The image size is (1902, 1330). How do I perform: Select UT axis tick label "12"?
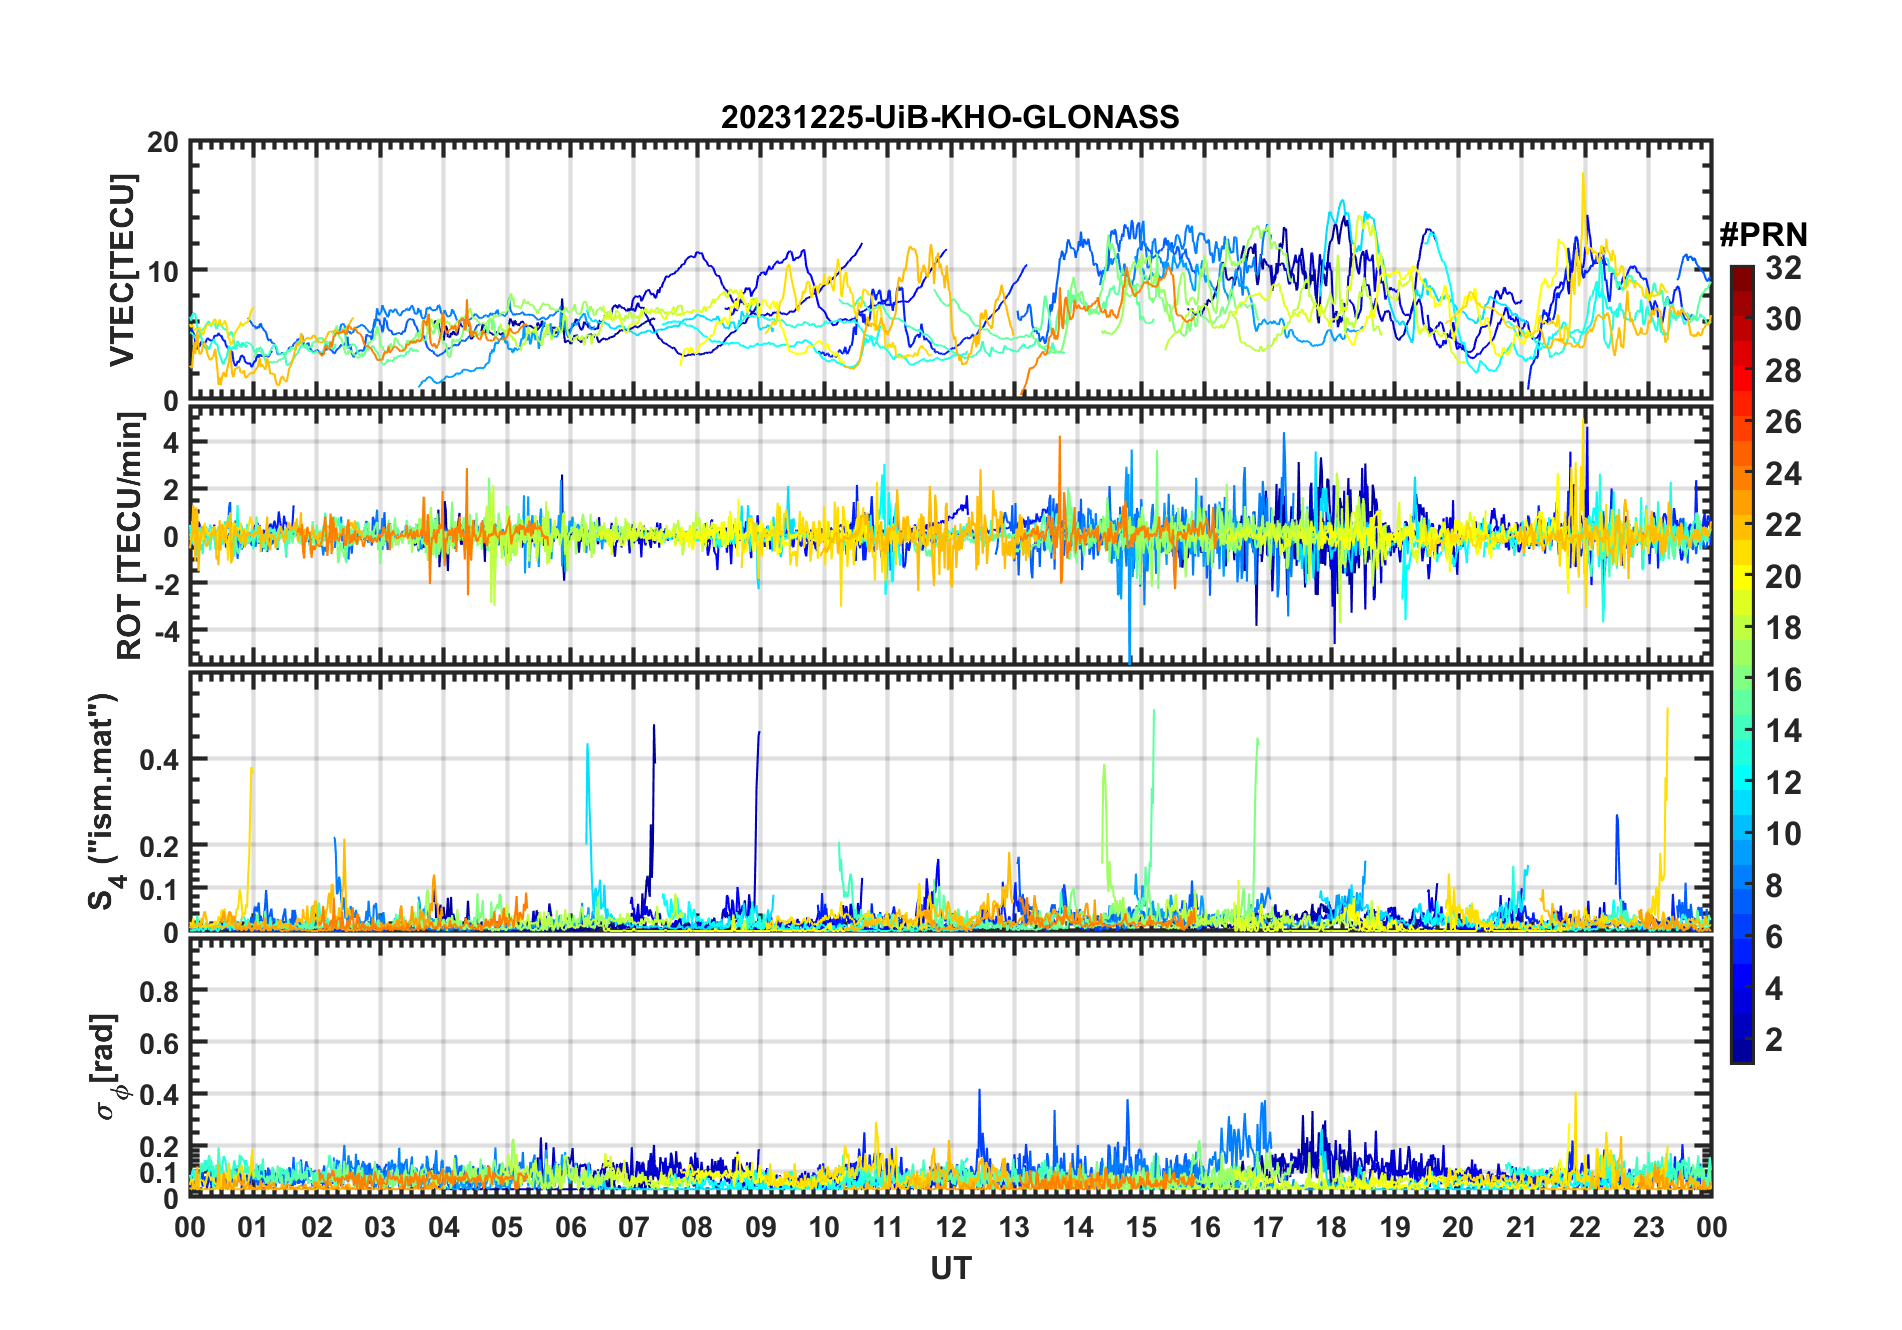coord(951,1227)
